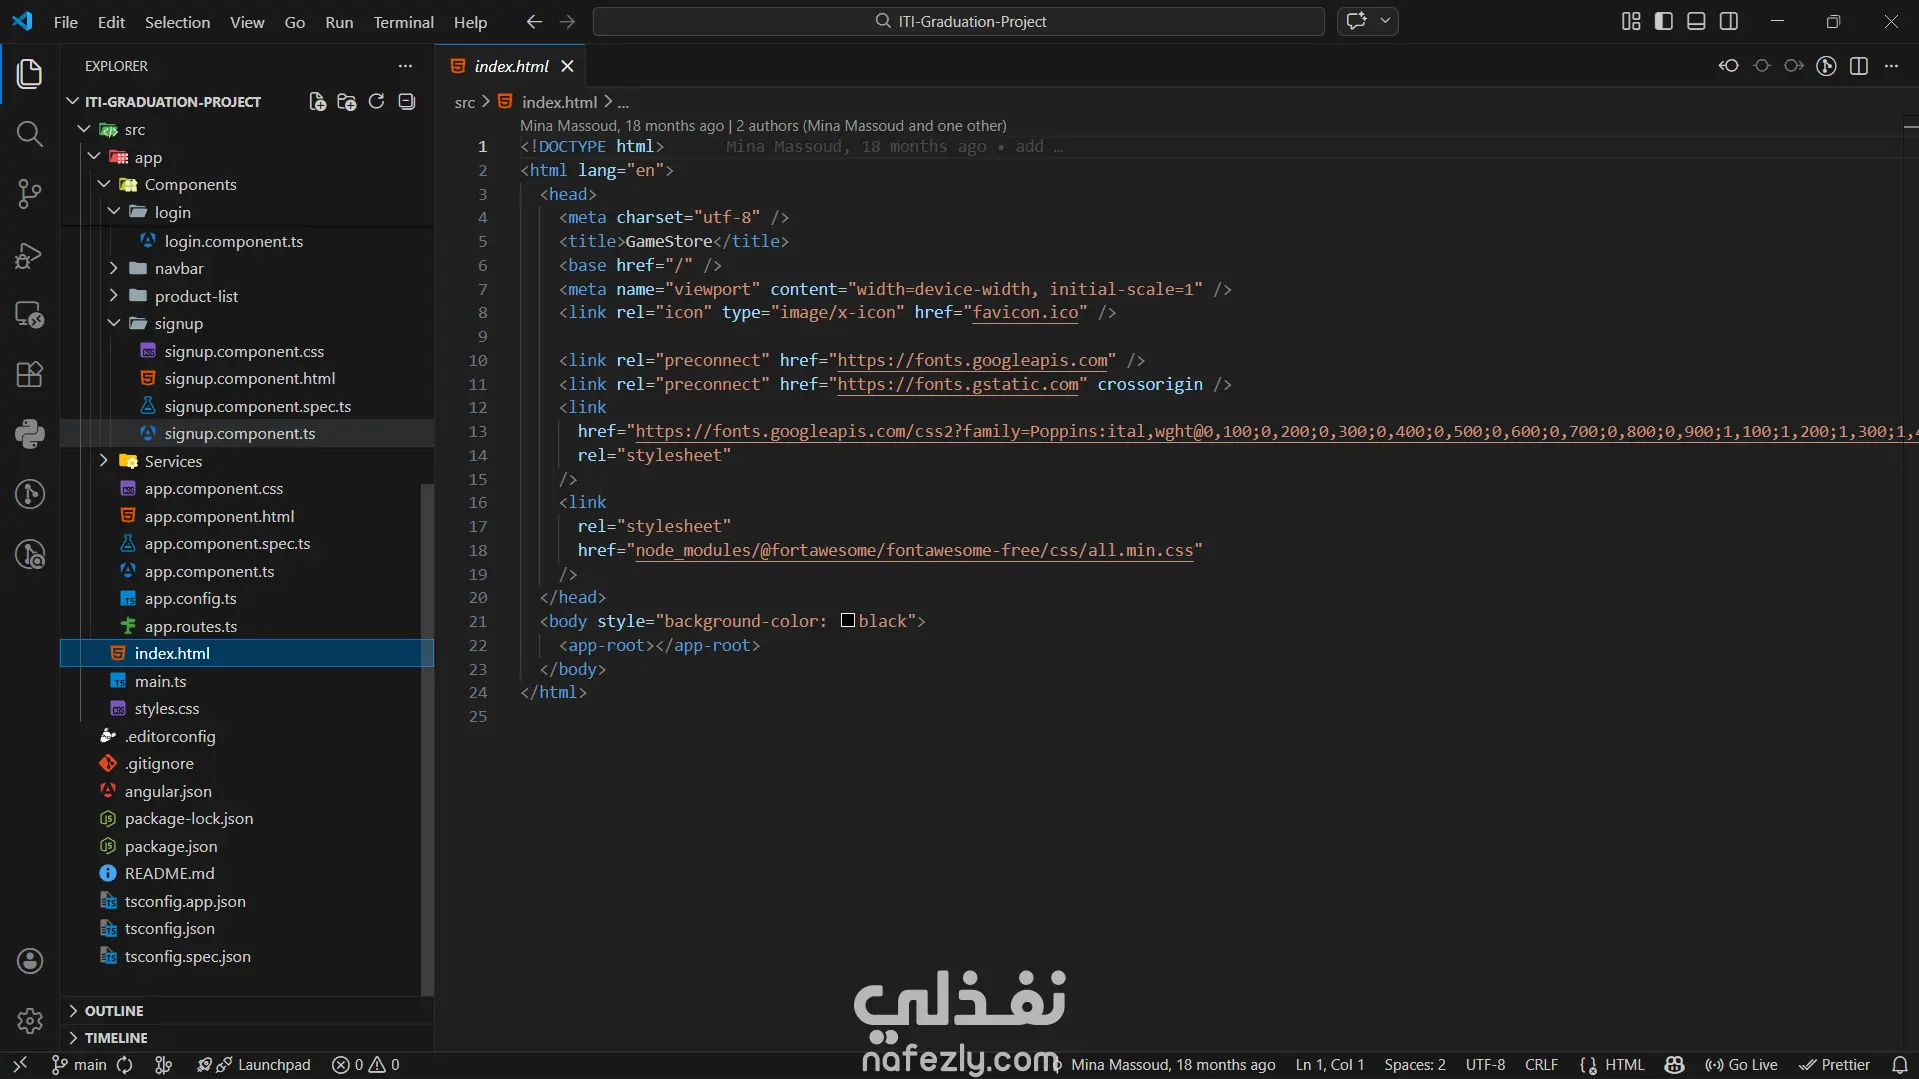Click the command center search box
The height and width of the screenshot is (1079, 1919).
pyautogui.click(x=959, y=22)
